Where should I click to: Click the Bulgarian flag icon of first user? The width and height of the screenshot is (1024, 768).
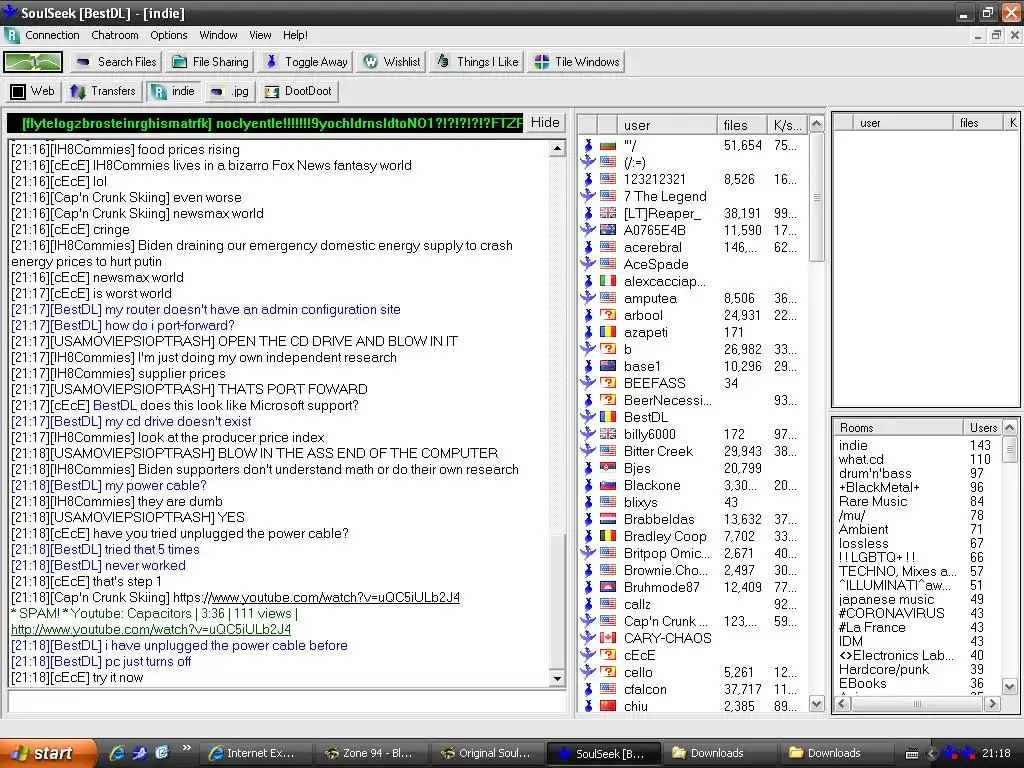pyautogui.click(x=608, y=145)
